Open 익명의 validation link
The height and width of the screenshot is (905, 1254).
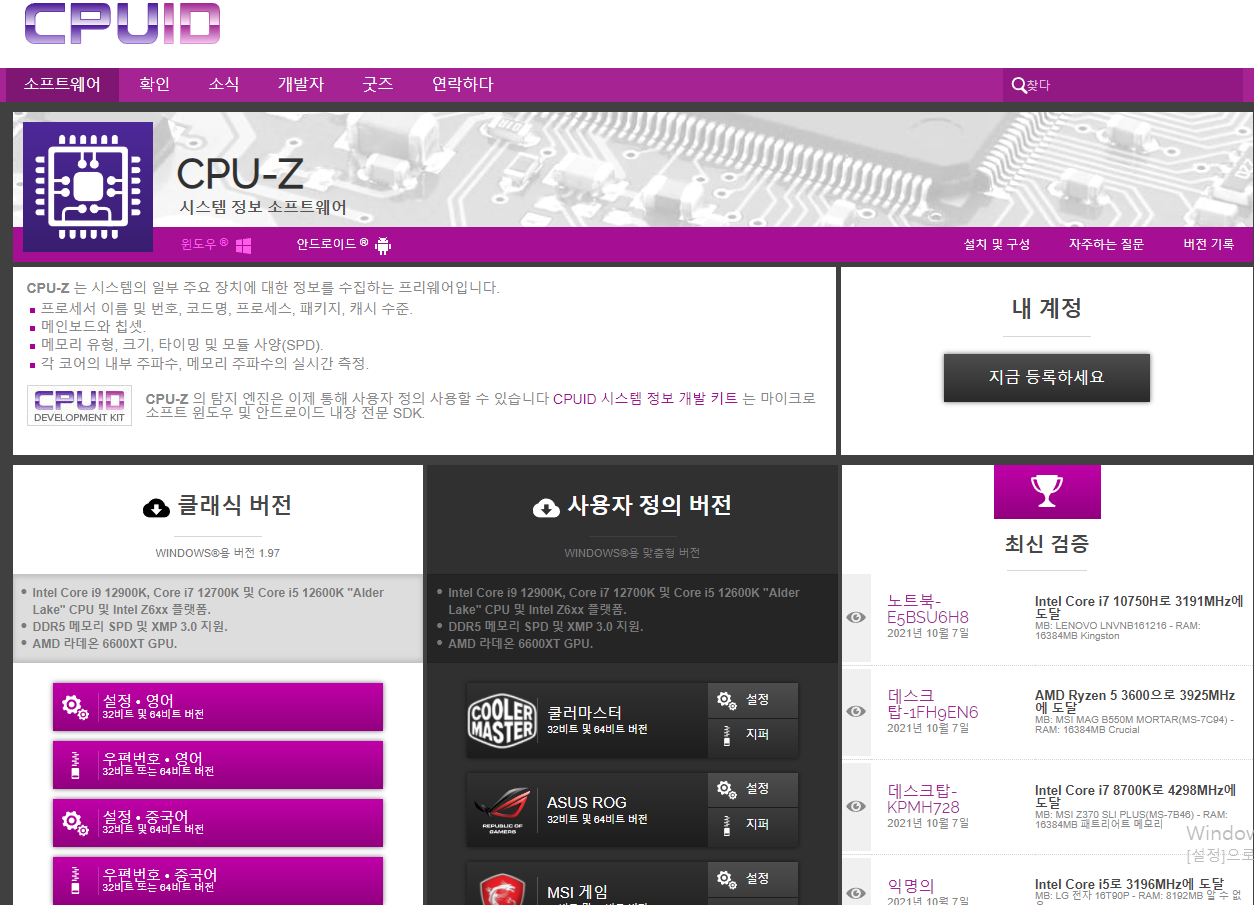coord(911,885)
